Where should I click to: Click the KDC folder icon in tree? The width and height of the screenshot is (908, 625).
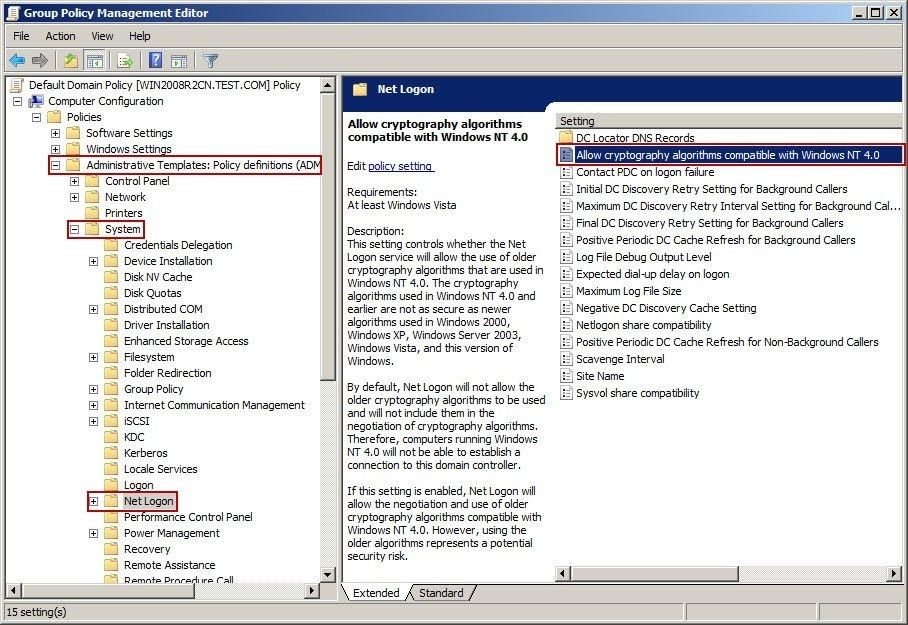[x=111, y=437]
